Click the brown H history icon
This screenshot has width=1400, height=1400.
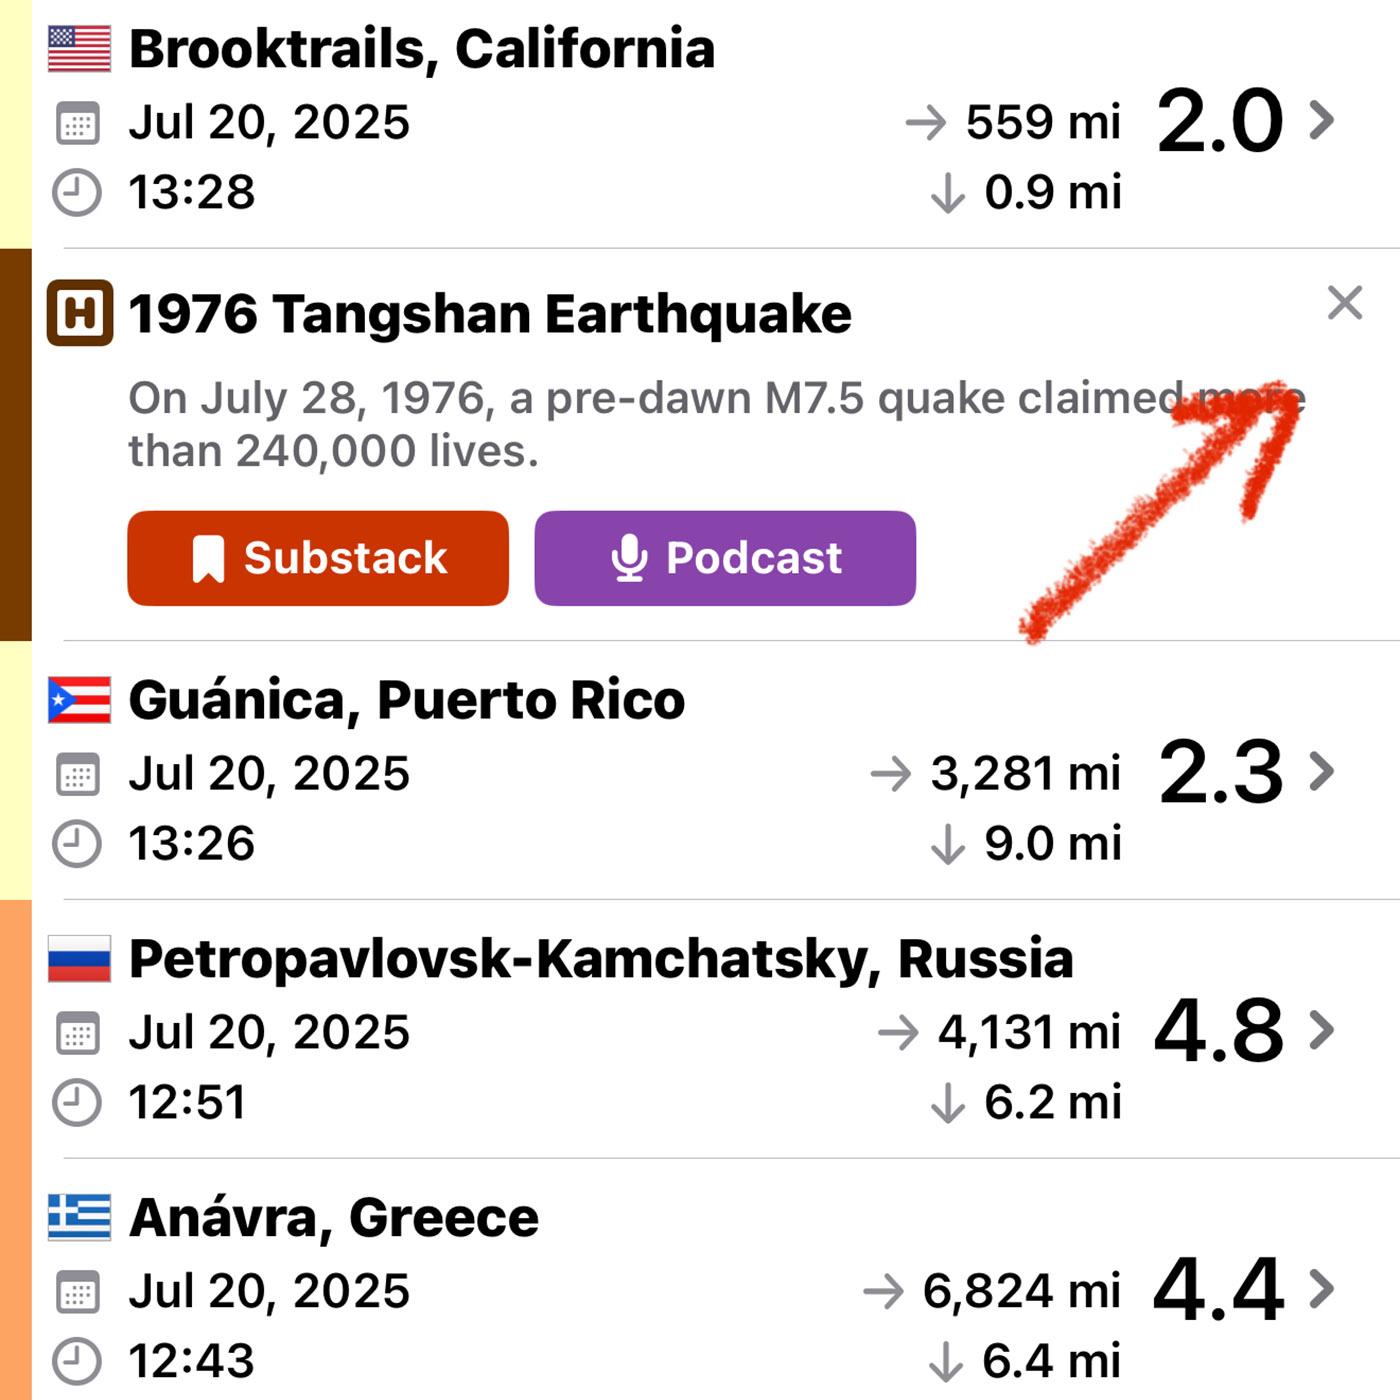tap(79, 314)
